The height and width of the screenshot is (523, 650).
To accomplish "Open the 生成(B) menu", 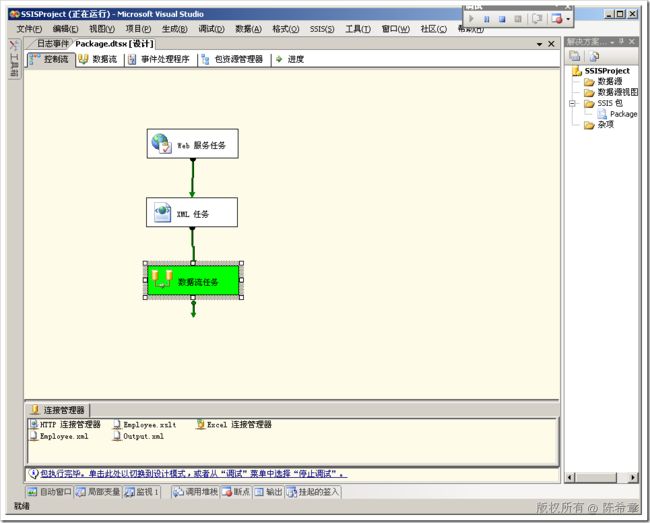I will (175, 29).
